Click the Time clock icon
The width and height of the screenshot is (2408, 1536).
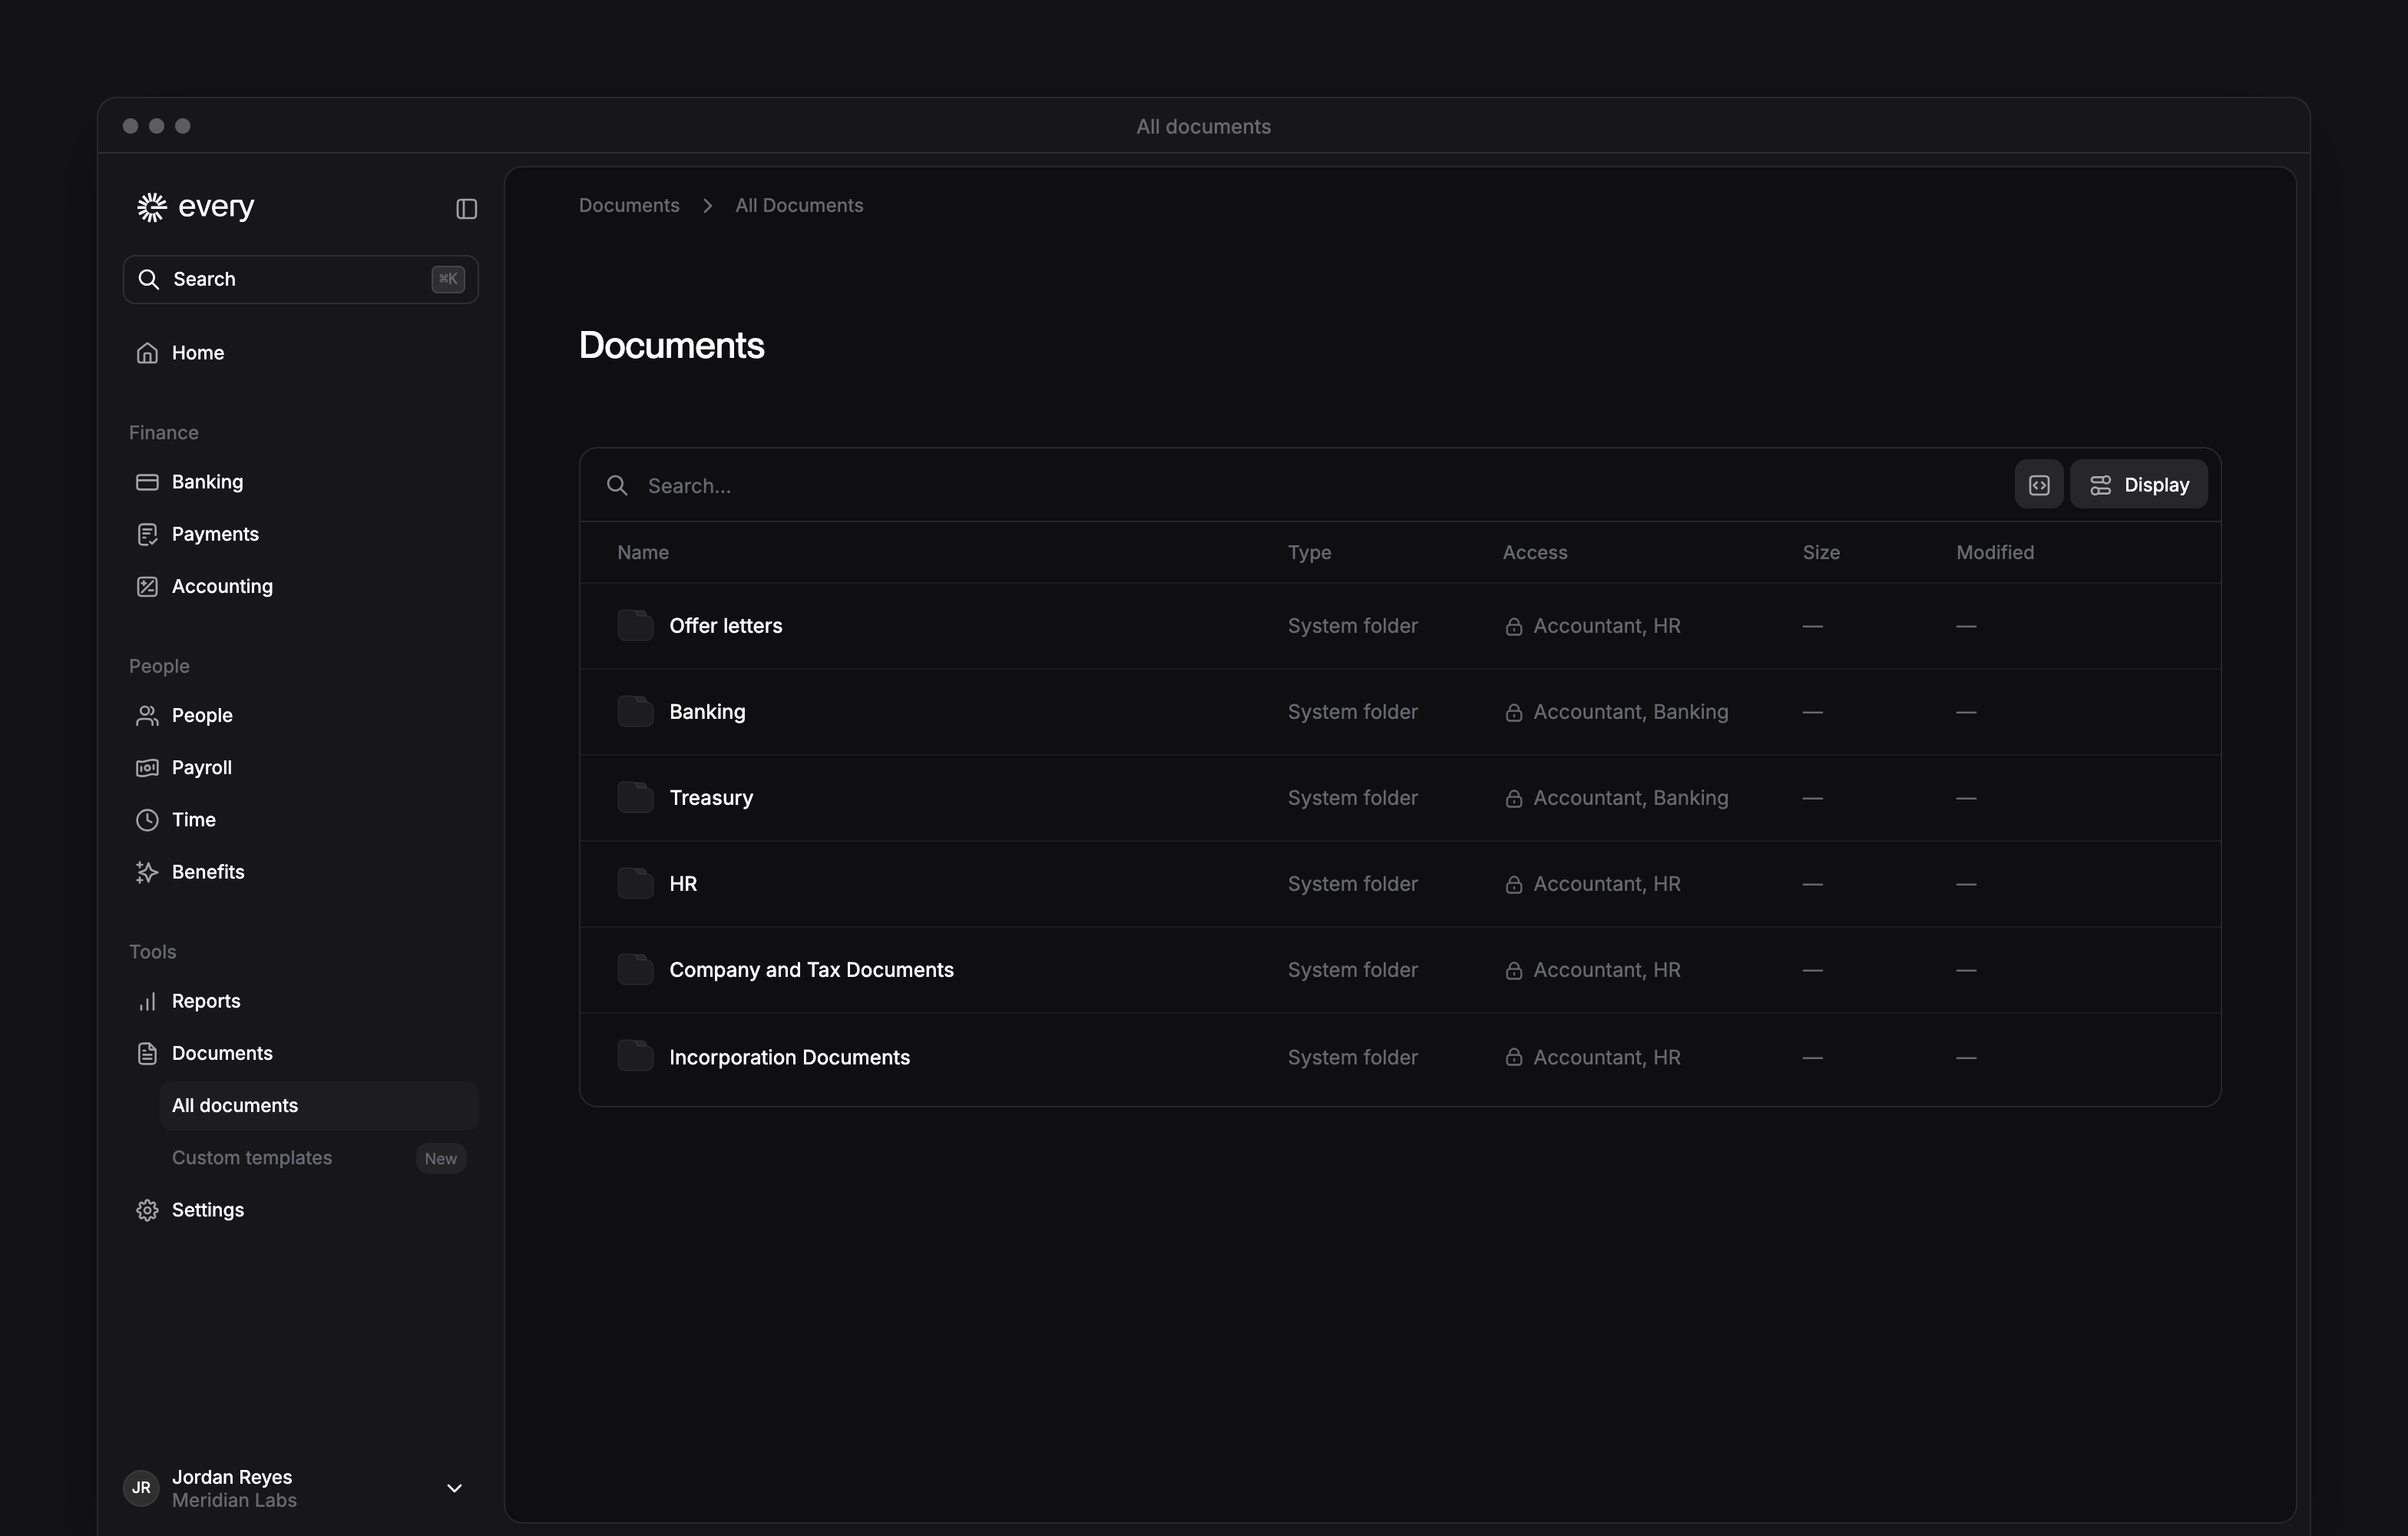coord(147,820)
